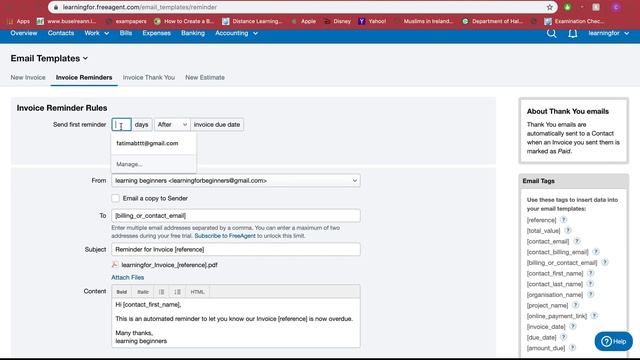
Task: Bookmark this page with the star icon
Action: (550, 7)
